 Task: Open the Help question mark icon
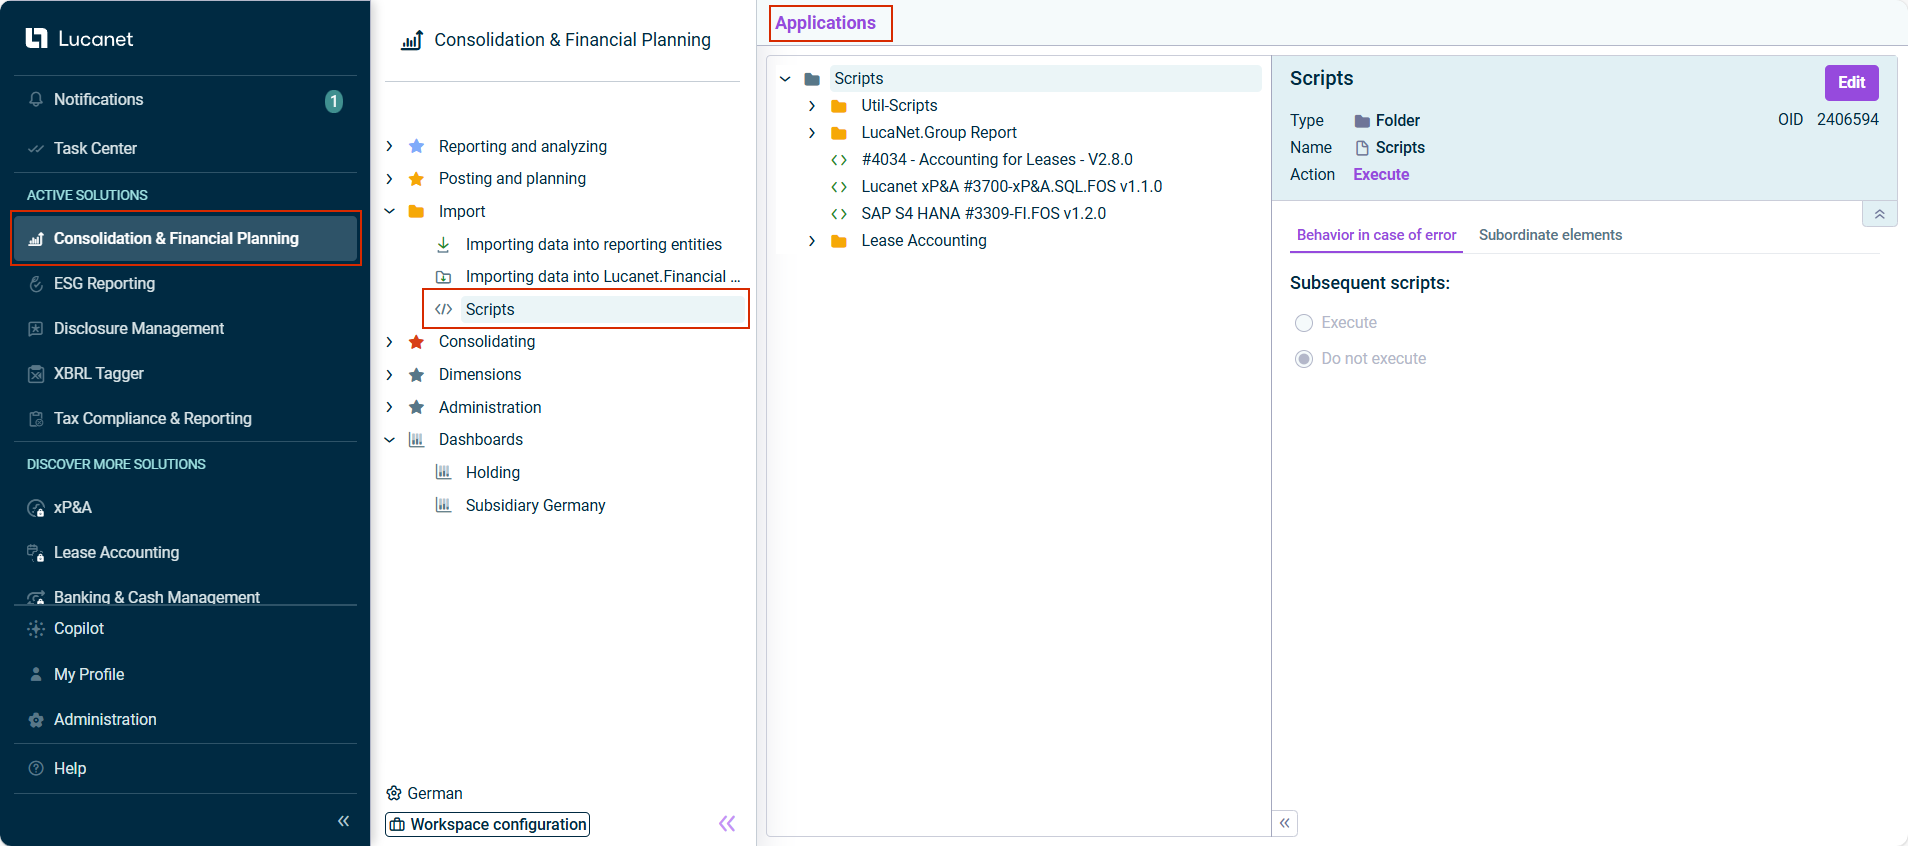click(36, 769)
